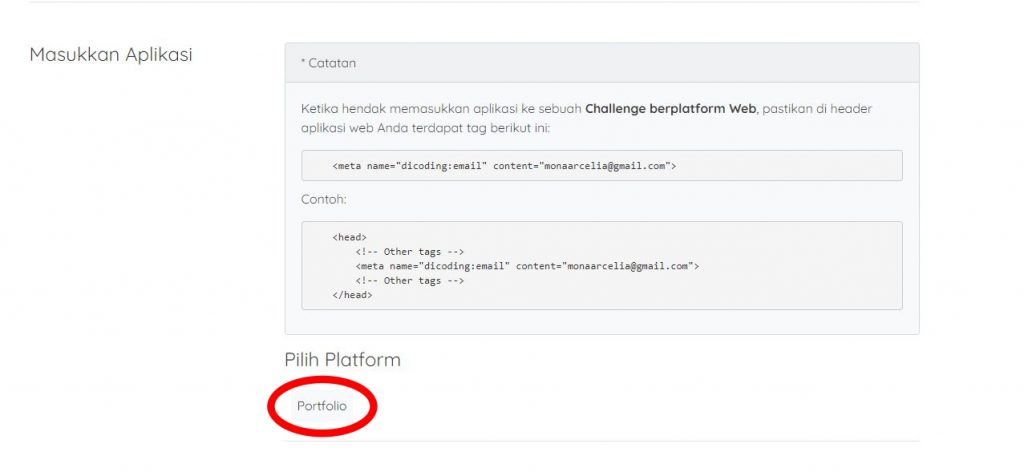Click the meta tag line inside head example
1024x472 pixels.
point(527,266)
